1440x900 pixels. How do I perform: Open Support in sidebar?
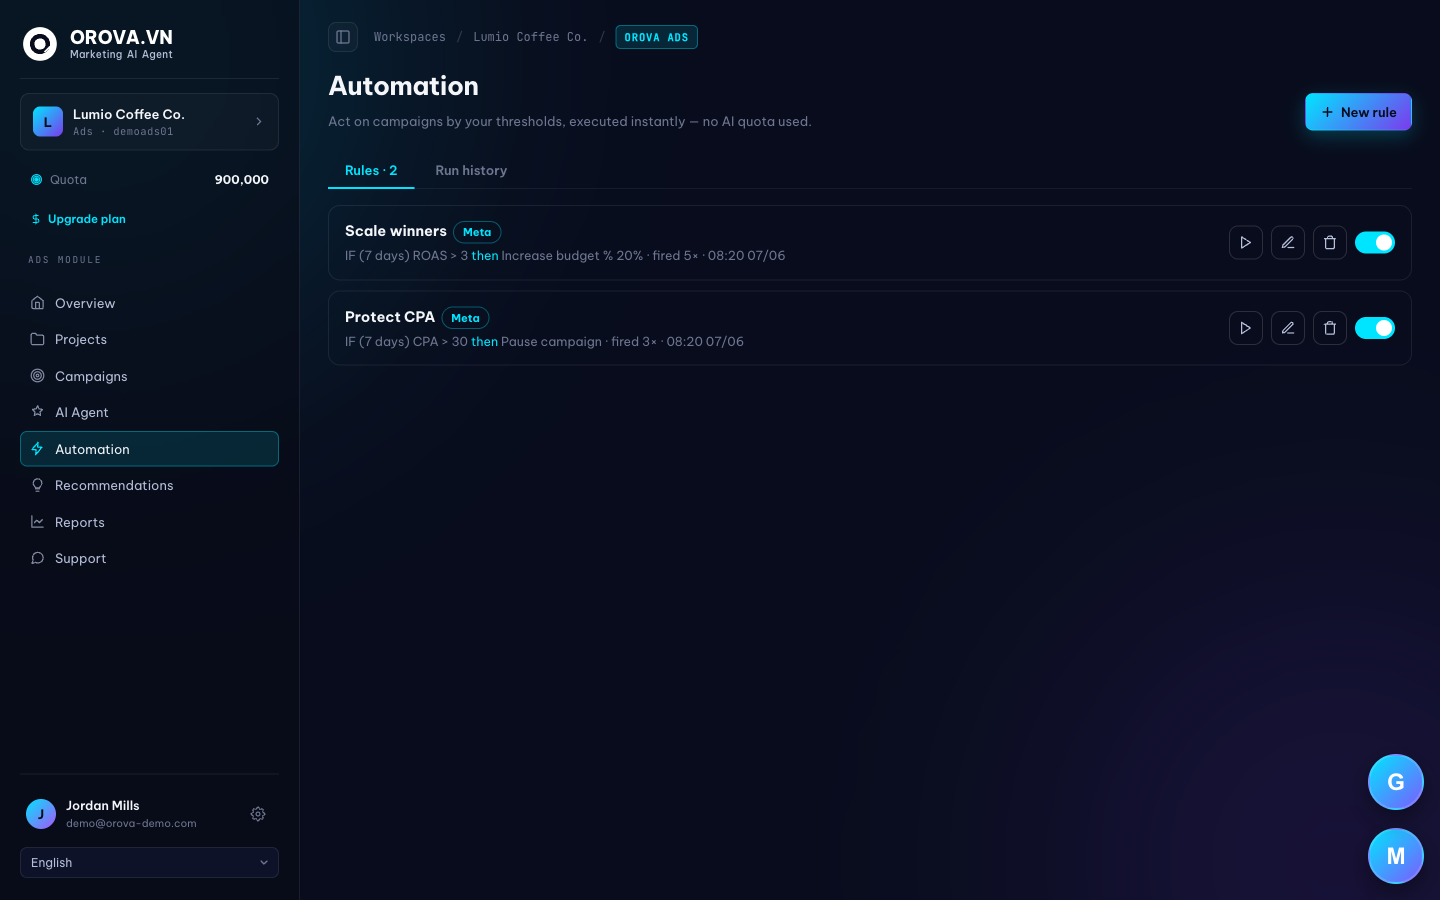point(149,558)
